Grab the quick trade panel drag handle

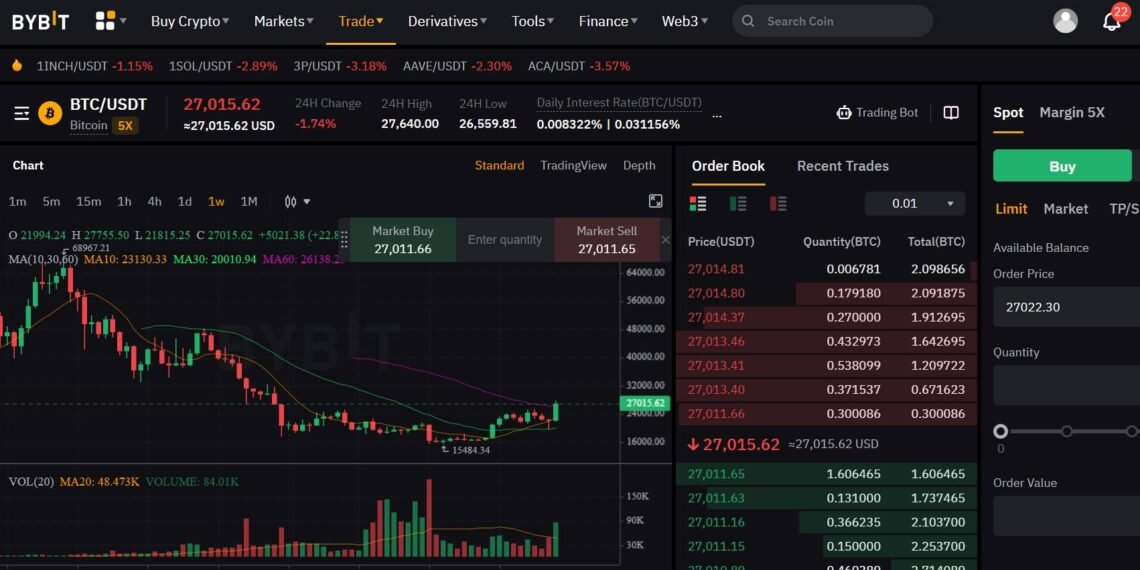pos(344,240)
